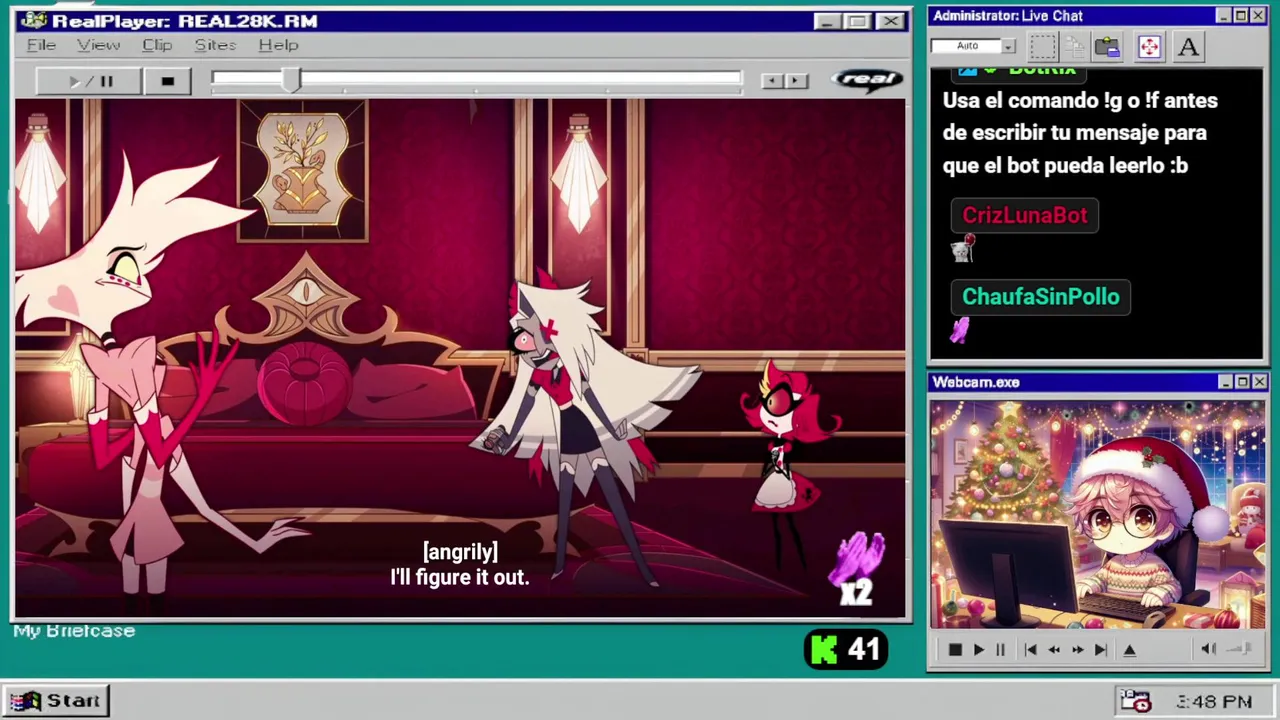Open the View menu in RealPlayer
Viewport: 1280px width, 720px height.
(x=98, y=45)
